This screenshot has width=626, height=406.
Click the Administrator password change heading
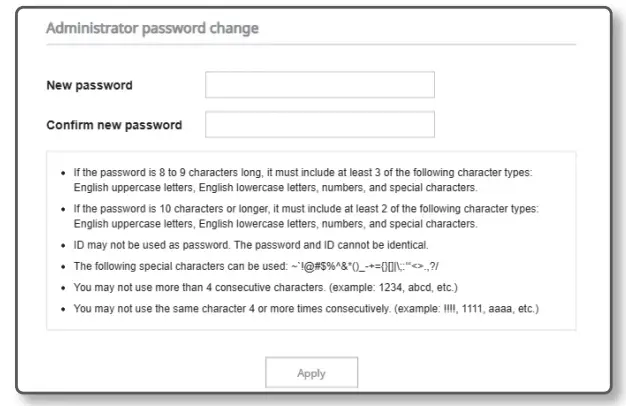coord(152,28)
